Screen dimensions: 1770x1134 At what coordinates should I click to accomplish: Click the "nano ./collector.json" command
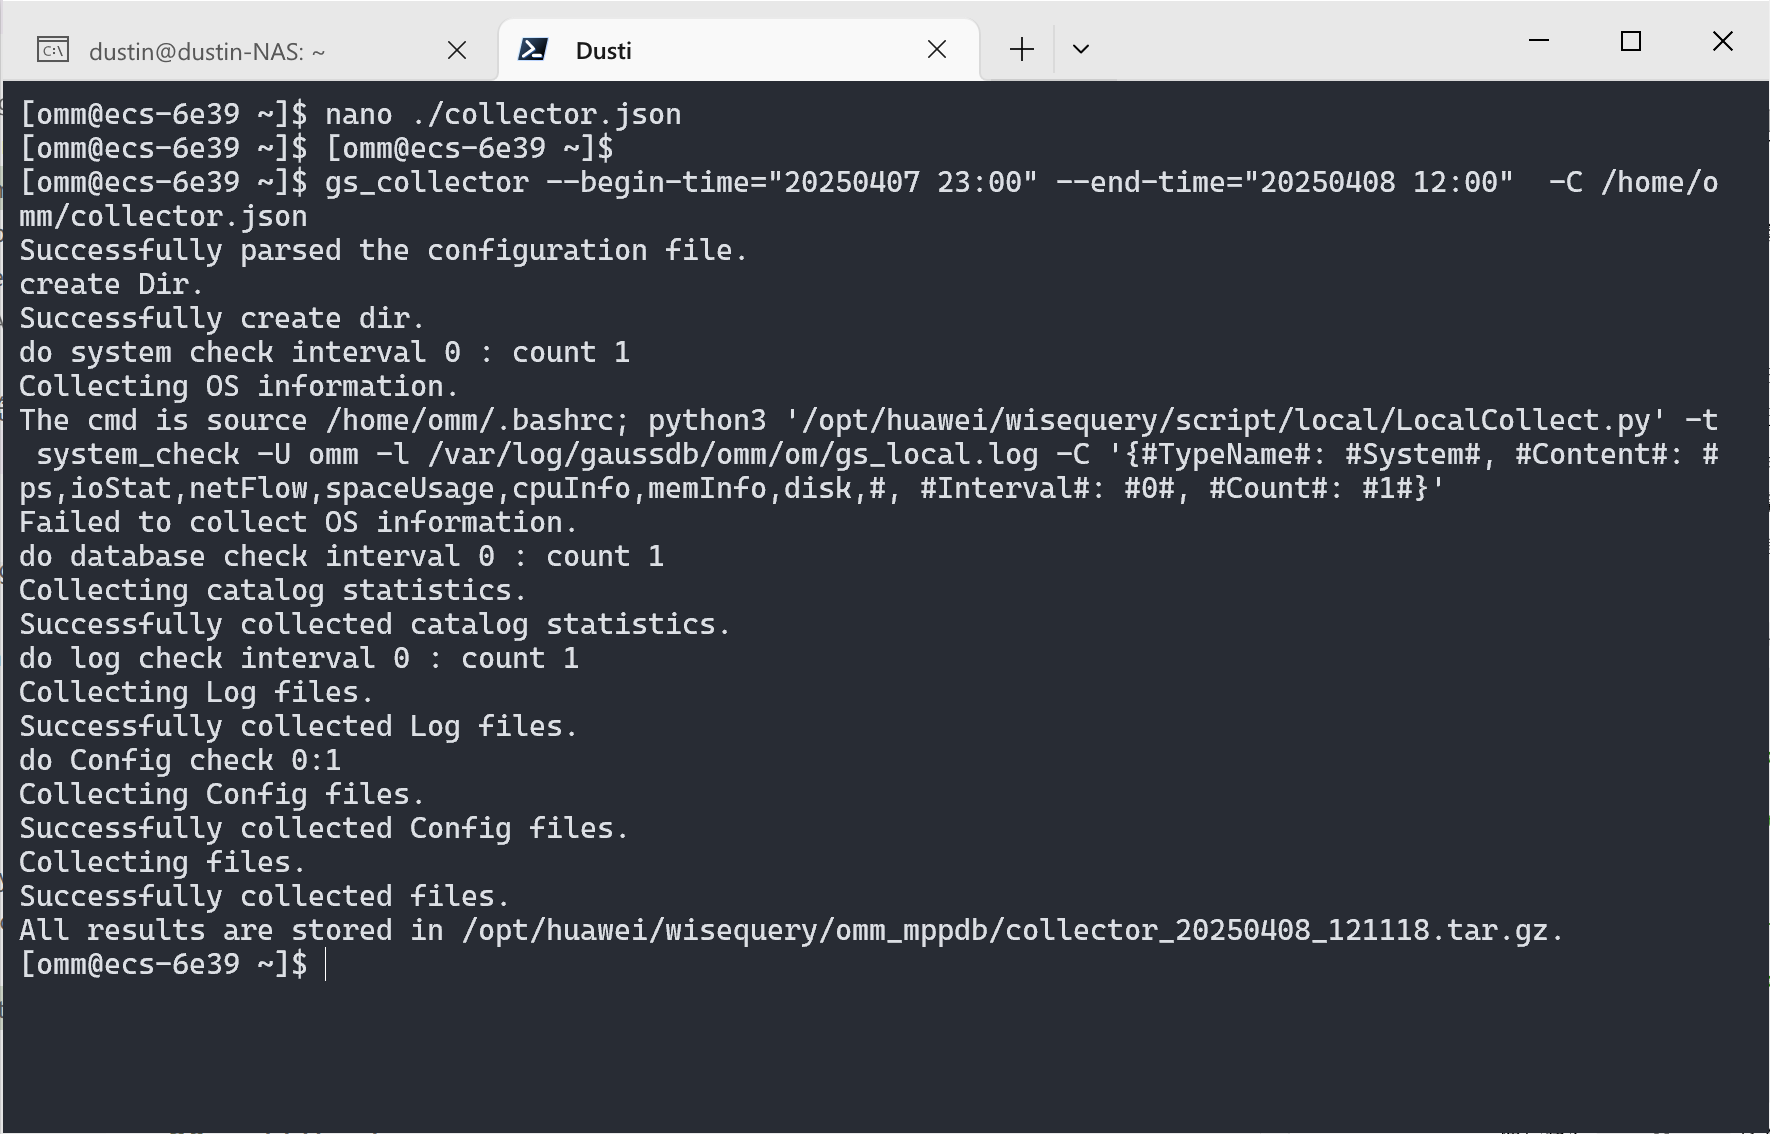pyautogui.click(x=503, y=115)
